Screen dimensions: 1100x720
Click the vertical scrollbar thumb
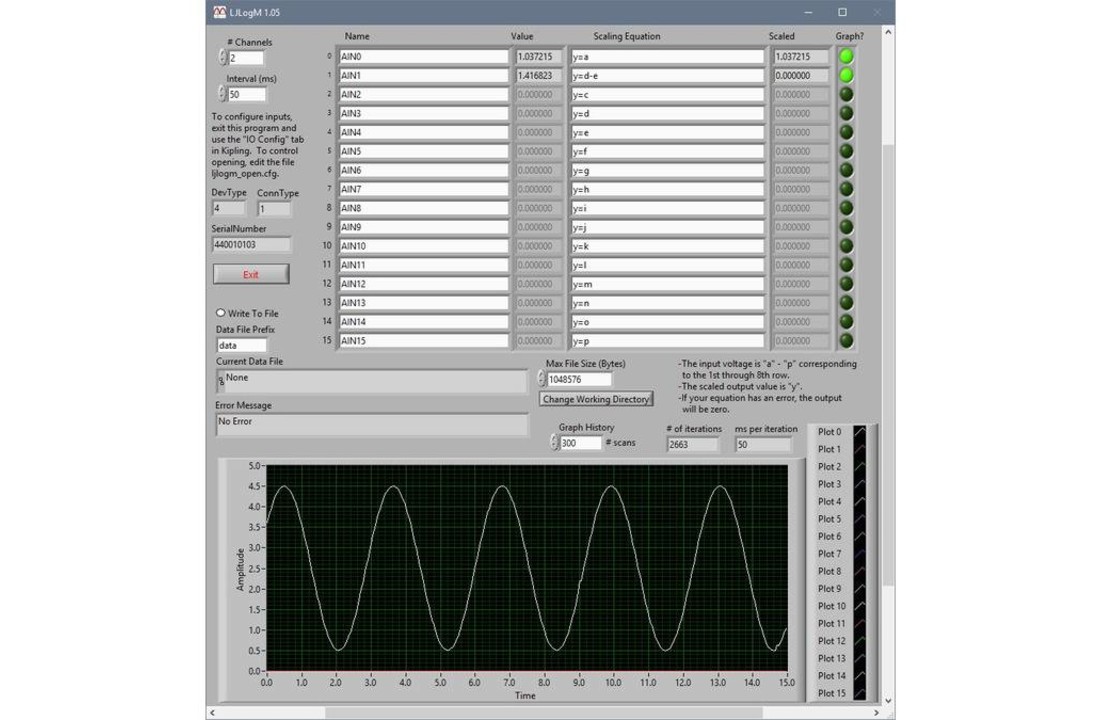click(x=888, y=364)
